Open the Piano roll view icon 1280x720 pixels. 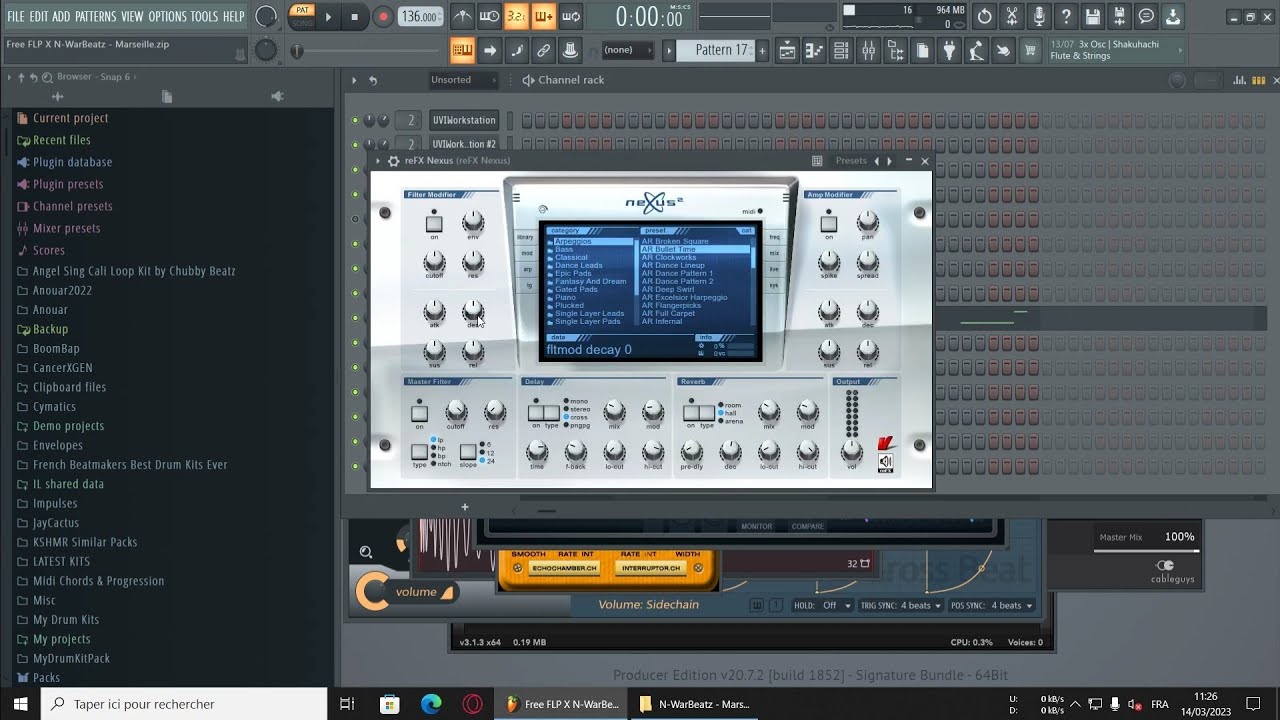[x=814, y=50]
